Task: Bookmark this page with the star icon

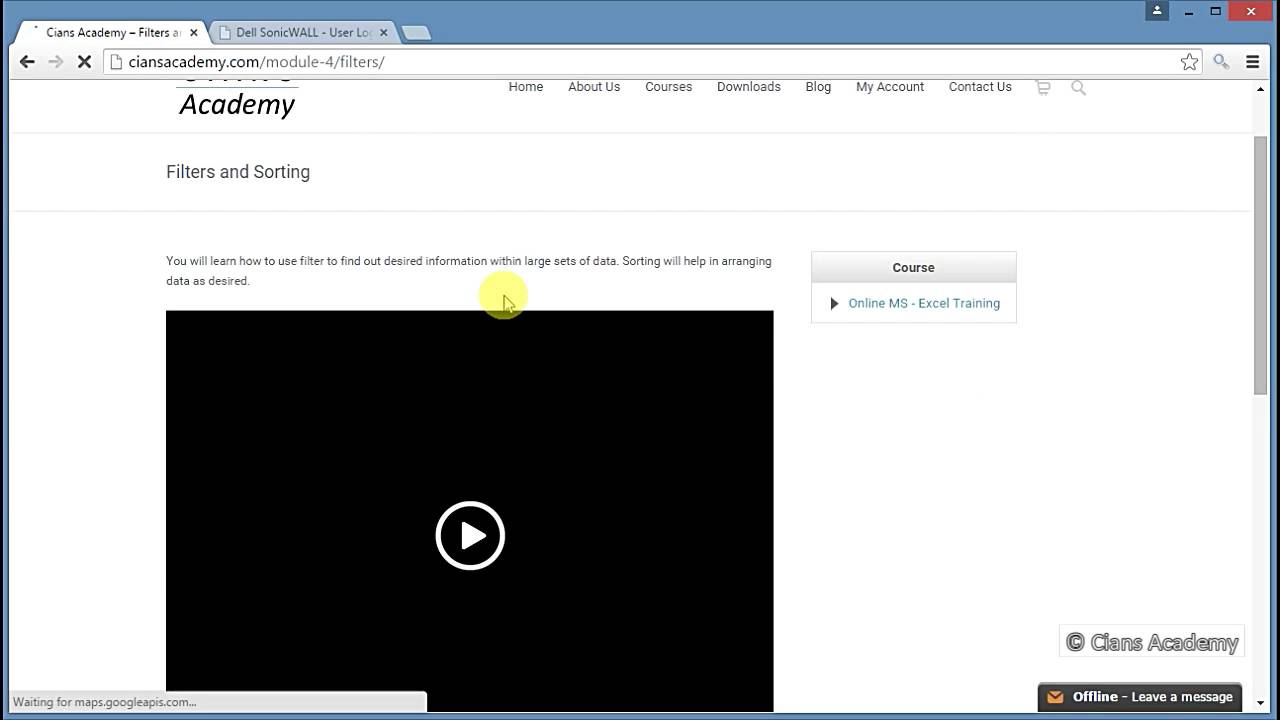Action: coord(1189,62)
